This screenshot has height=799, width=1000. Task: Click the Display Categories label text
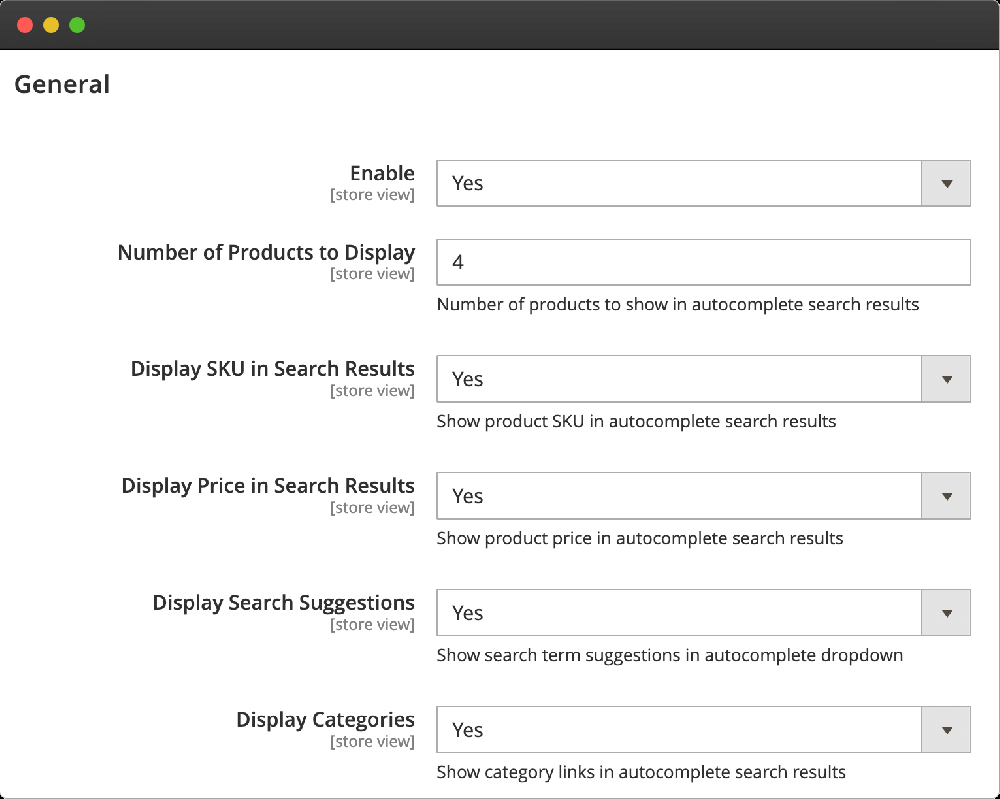click(325, 720)
